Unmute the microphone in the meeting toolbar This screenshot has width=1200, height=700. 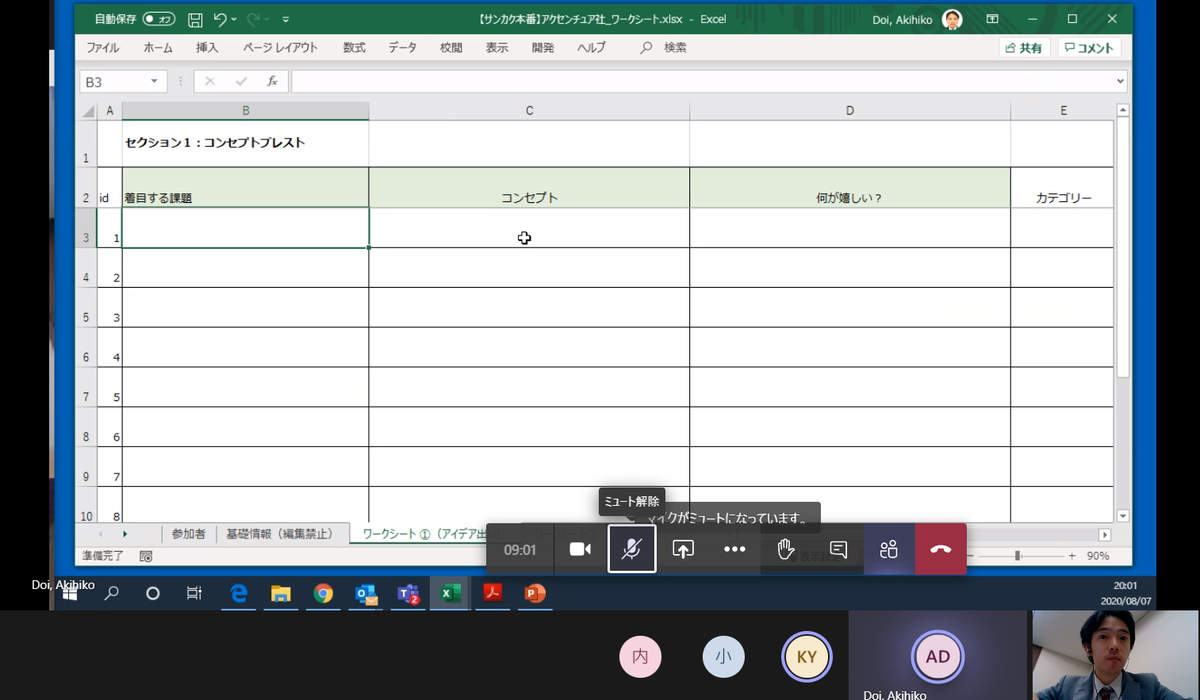click(x=632, y=549)
